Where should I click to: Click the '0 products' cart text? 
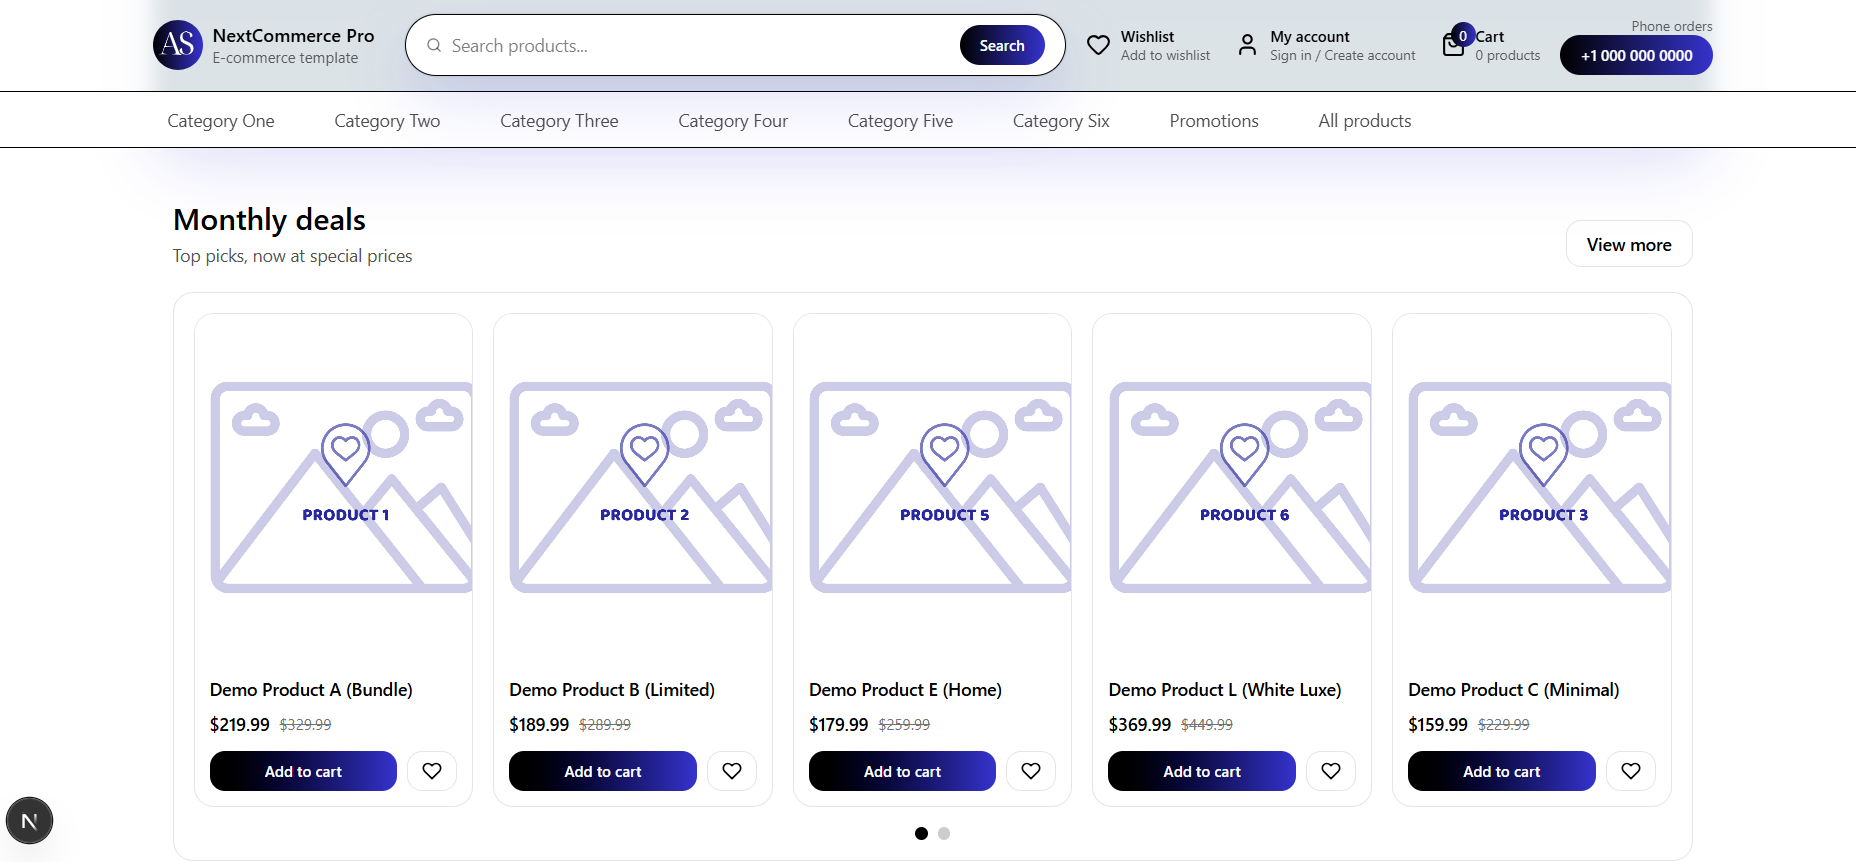point(1508,56)
